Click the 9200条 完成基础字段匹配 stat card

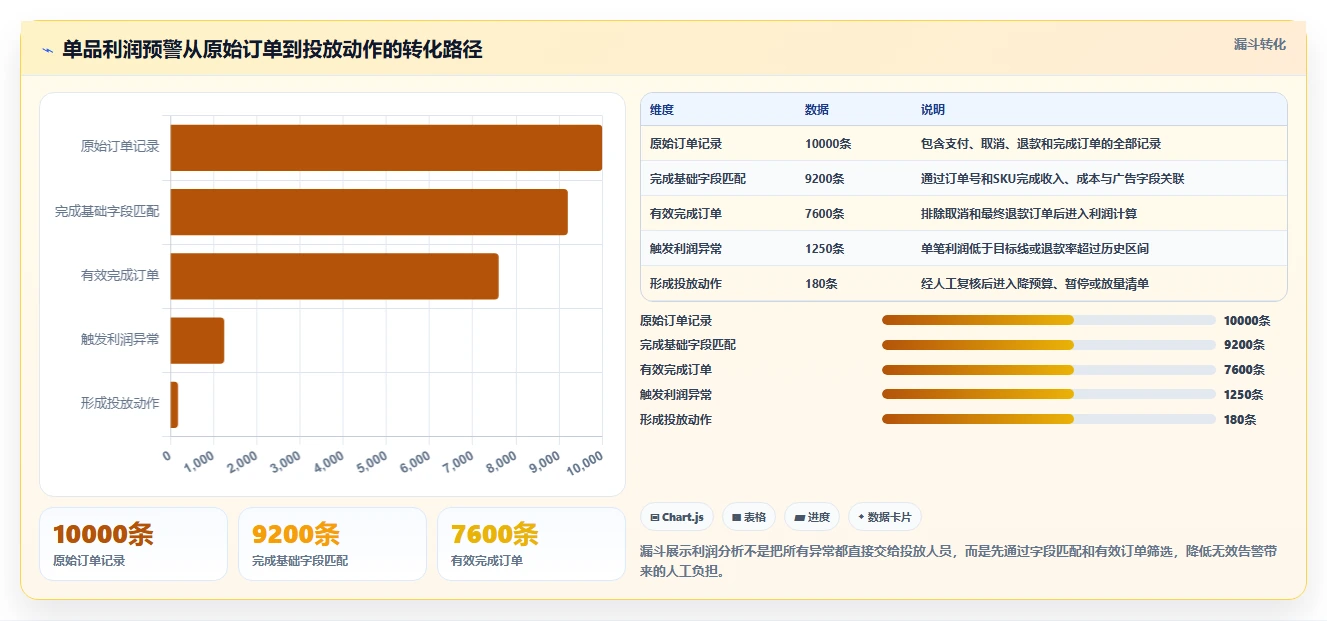point(332,544)
